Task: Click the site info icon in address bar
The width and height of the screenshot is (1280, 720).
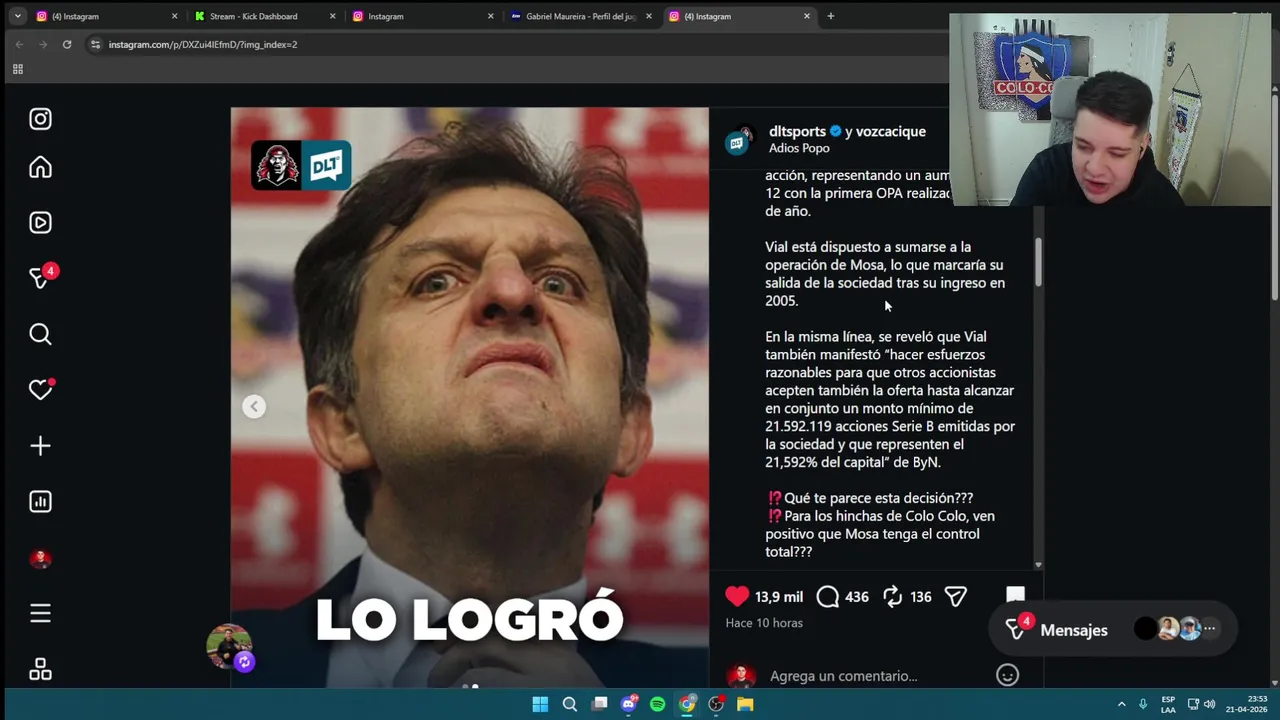Action: 95,44
